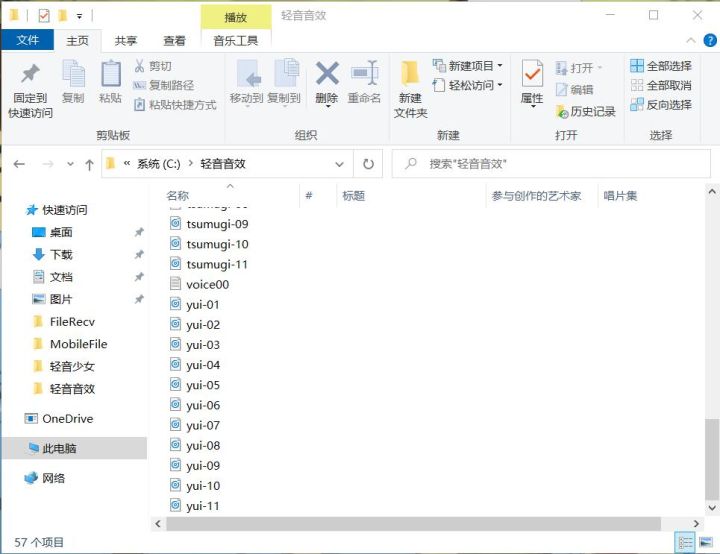
Task: Switch to the 共享 share tab
Action: [126, 41]
